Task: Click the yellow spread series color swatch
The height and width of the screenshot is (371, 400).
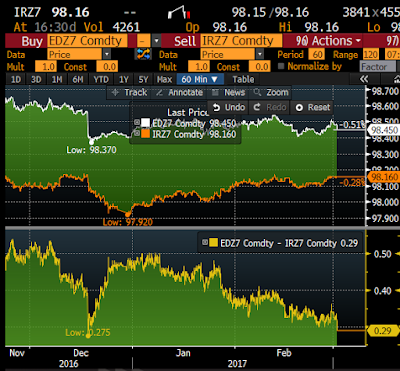Action: point(214,243)
